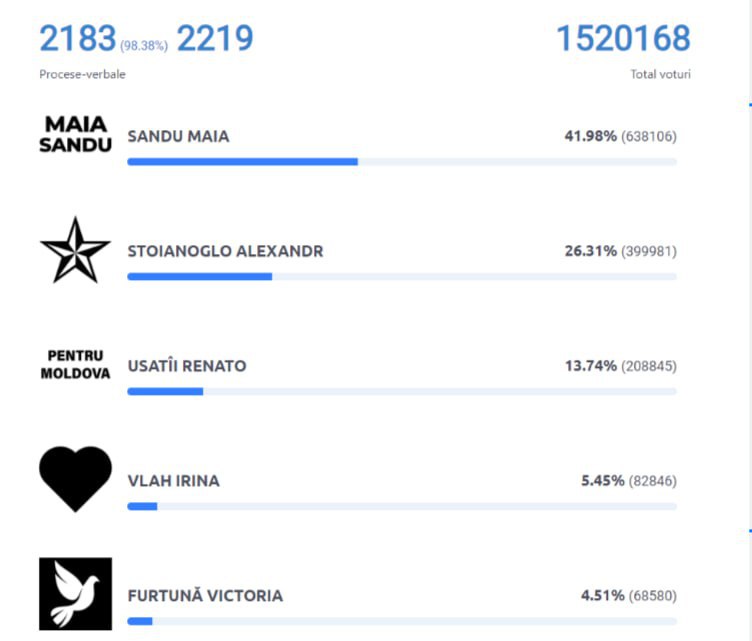Click Usatîi Renato's vote progress bar

tap(402, 392)
